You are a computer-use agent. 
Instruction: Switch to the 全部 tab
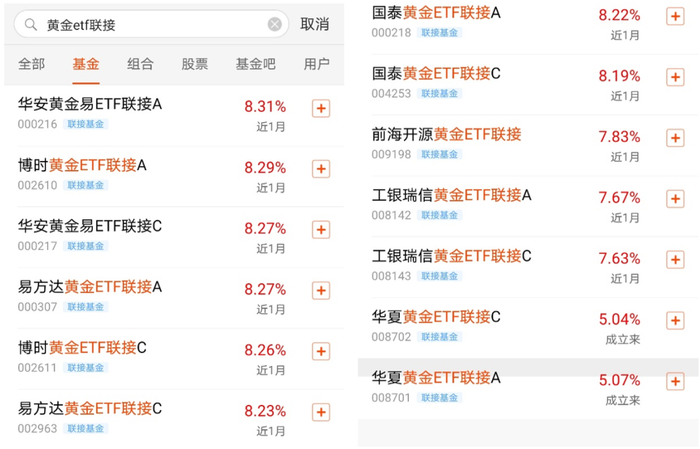[x=32, y=64]
